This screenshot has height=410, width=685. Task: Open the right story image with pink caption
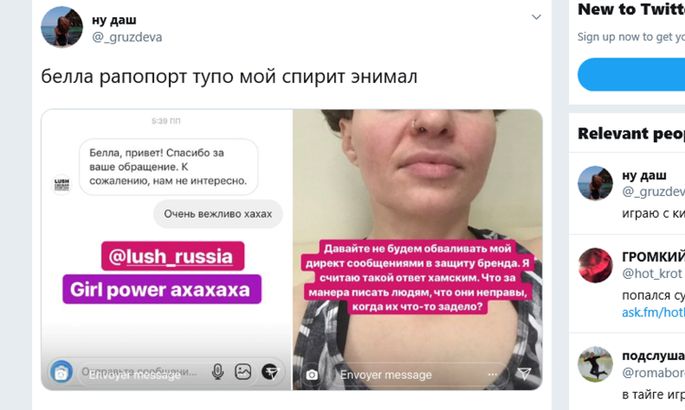[x=418, y=250]
